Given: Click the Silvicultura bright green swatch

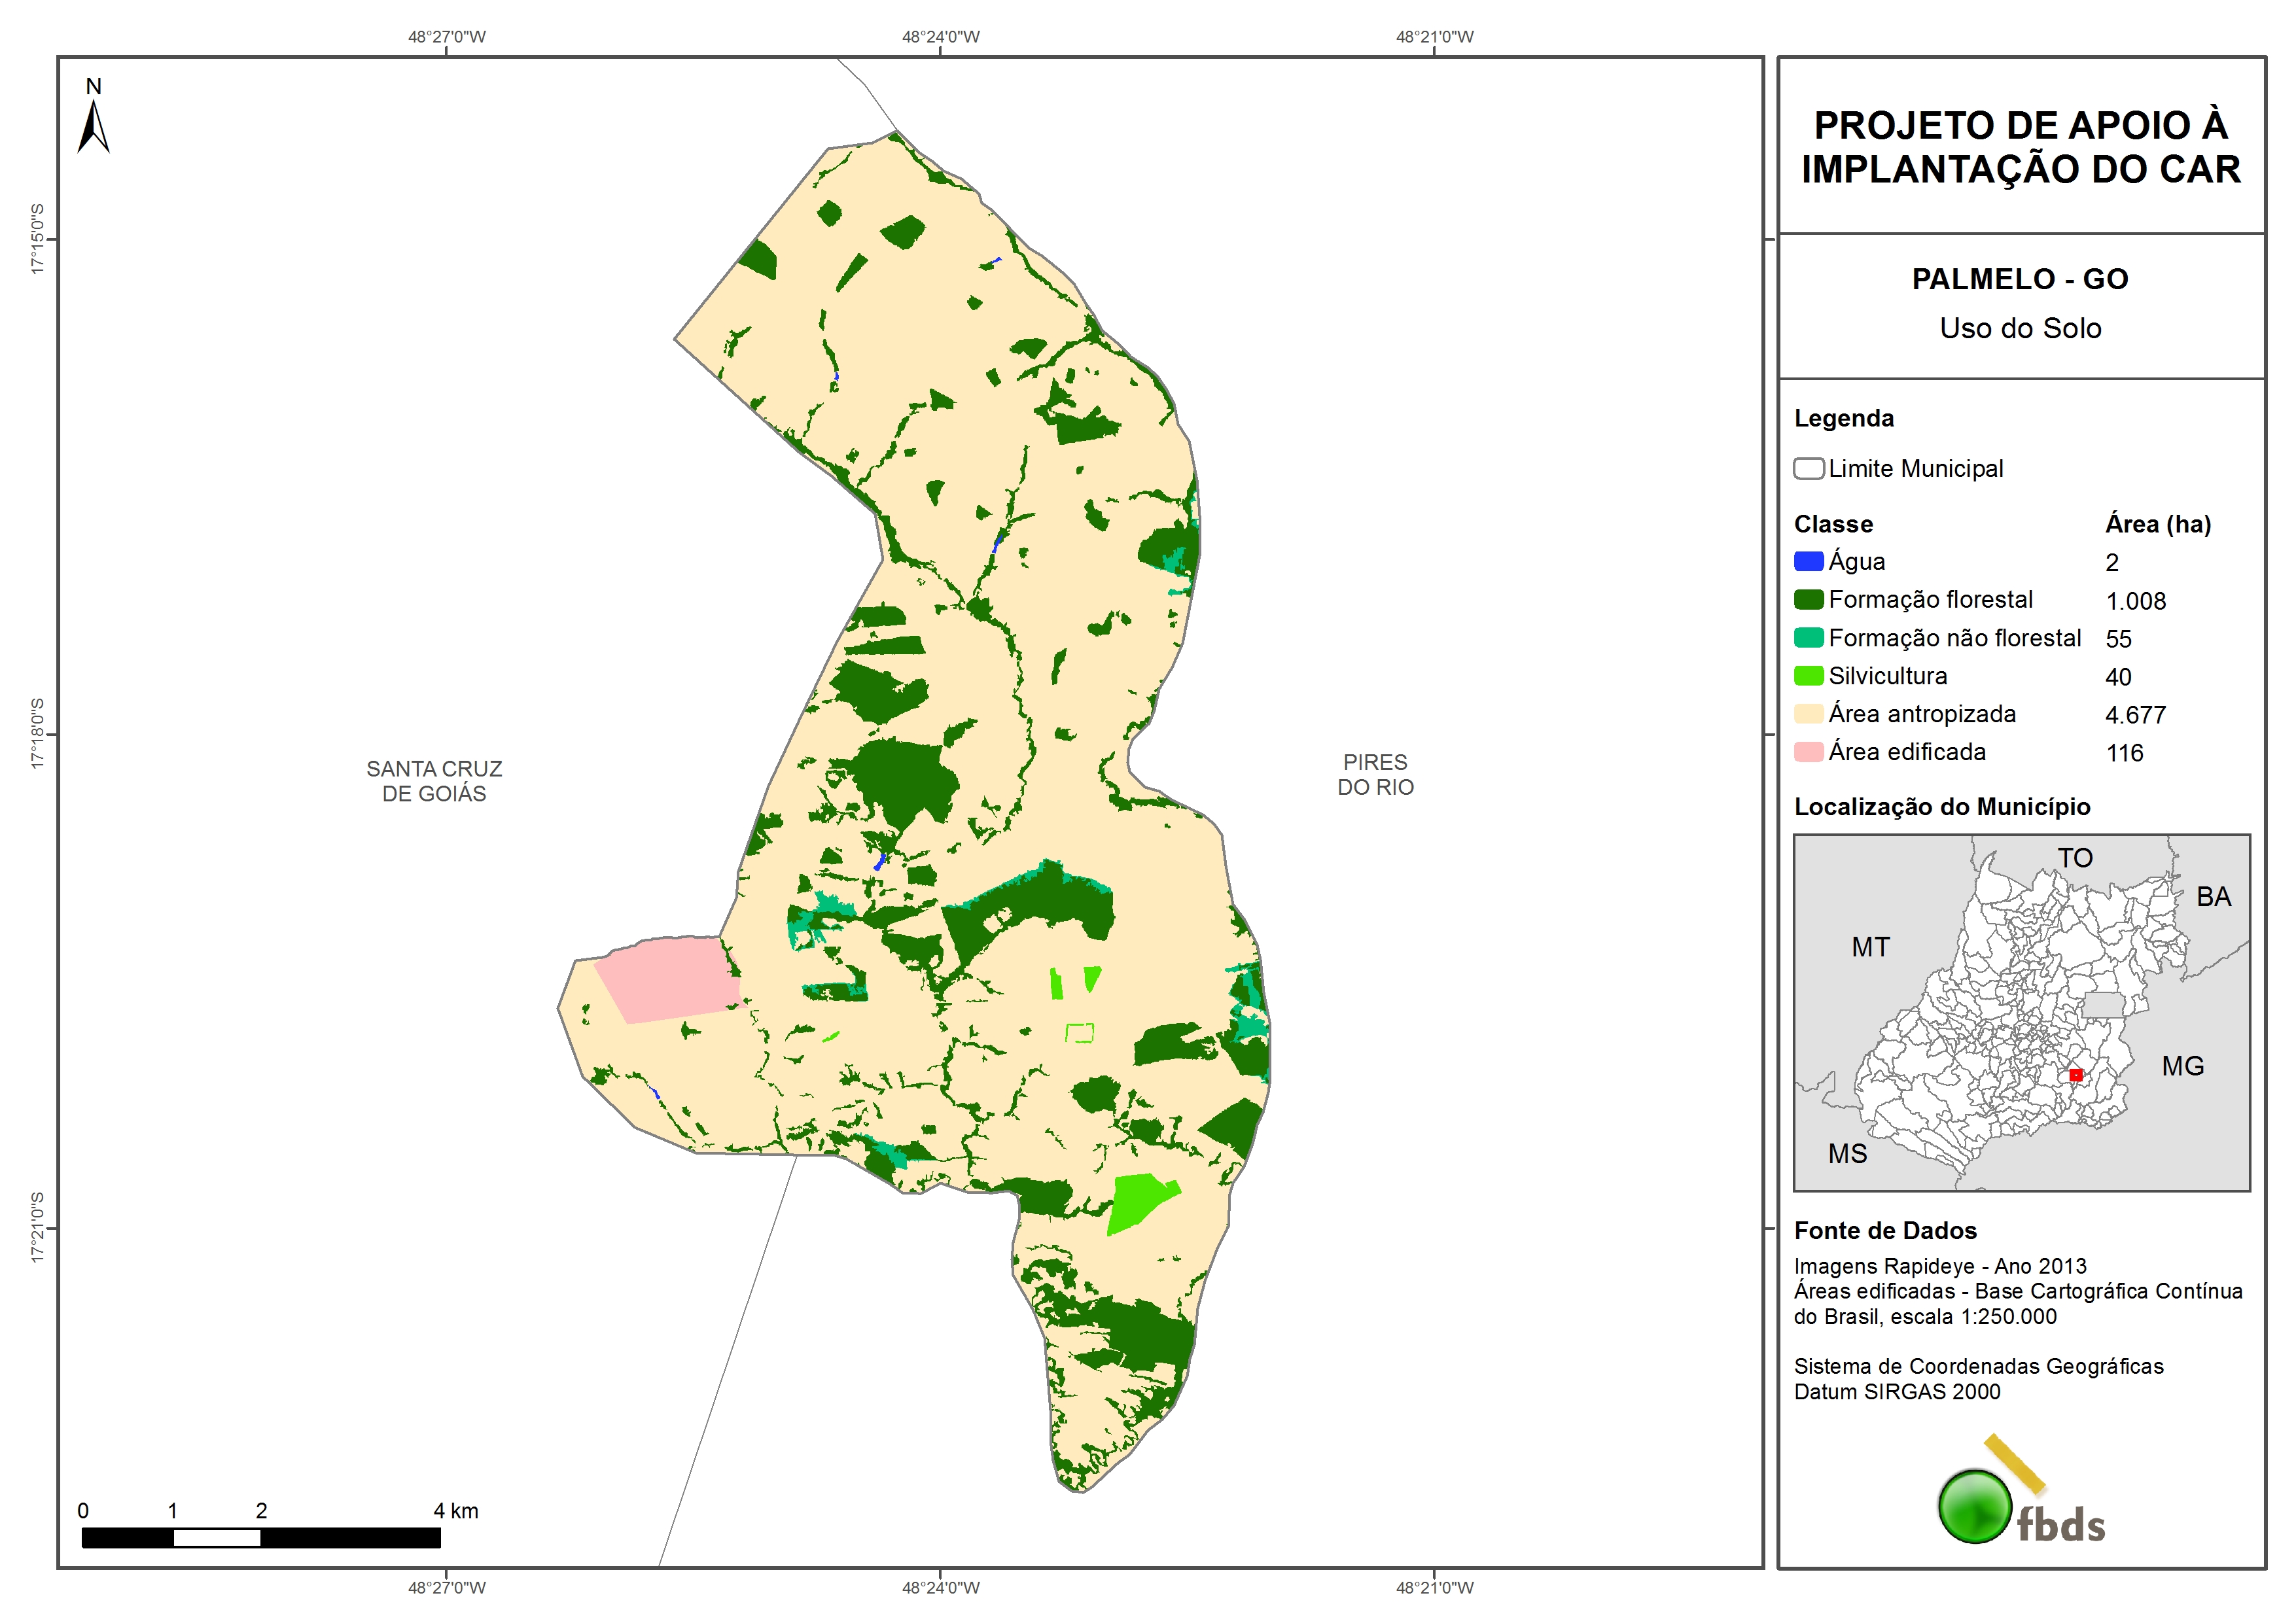Looking at the screenshot, I should pyautogui.click(x=1808, y=676).
